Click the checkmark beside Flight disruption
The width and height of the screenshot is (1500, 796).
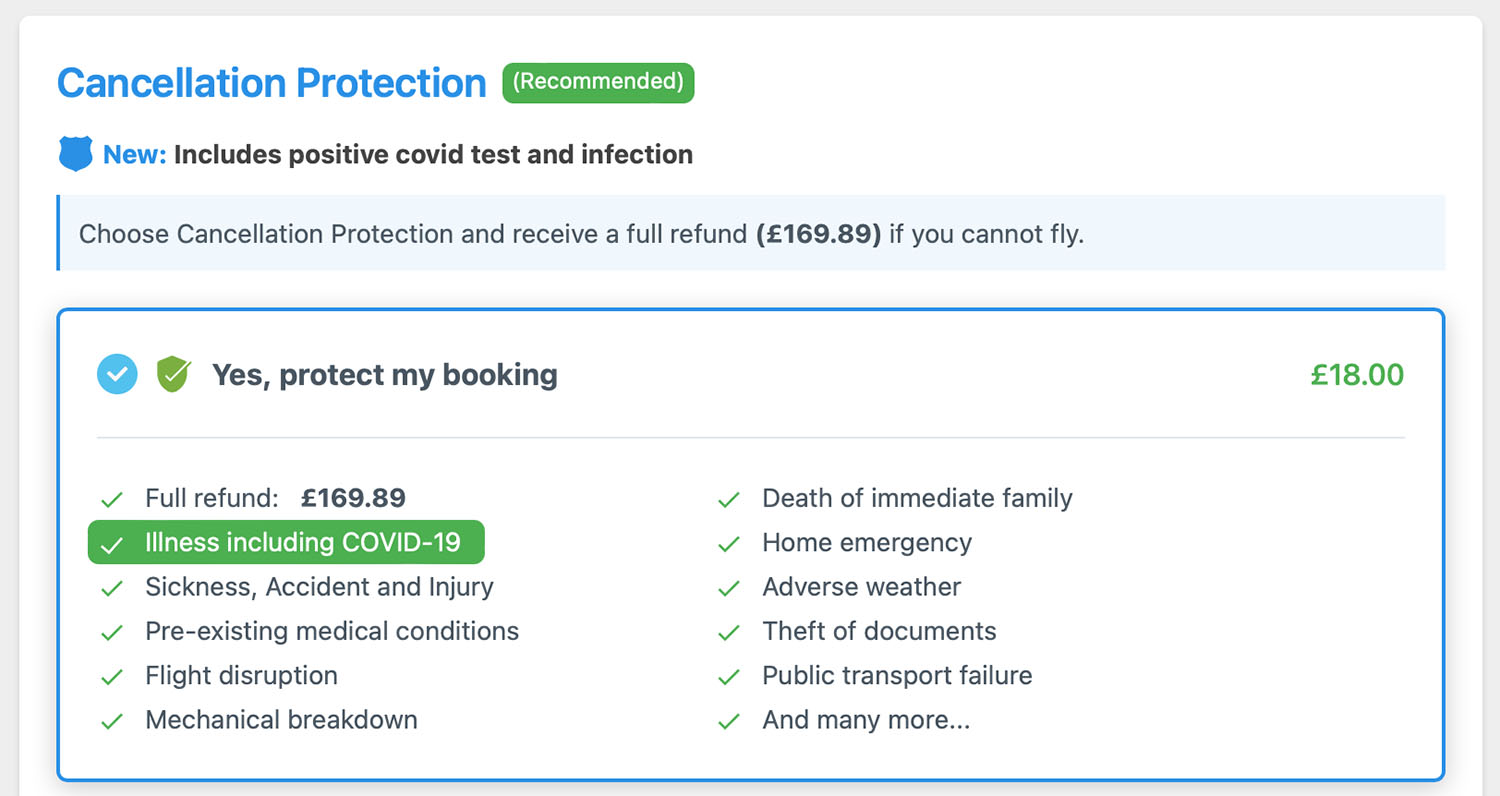point(112,677)
